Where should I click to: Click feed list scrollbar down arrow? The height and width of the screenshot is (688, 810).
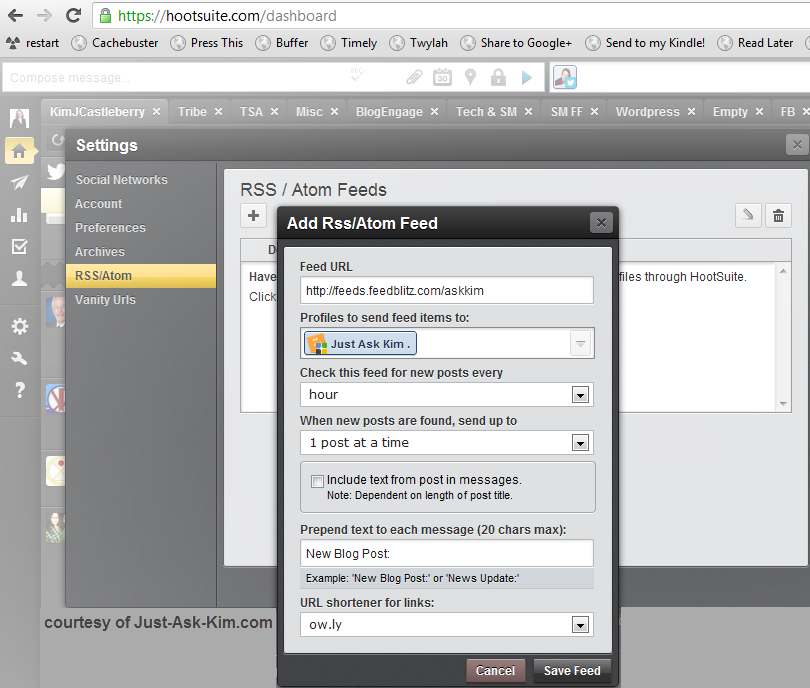coord(783,403)
